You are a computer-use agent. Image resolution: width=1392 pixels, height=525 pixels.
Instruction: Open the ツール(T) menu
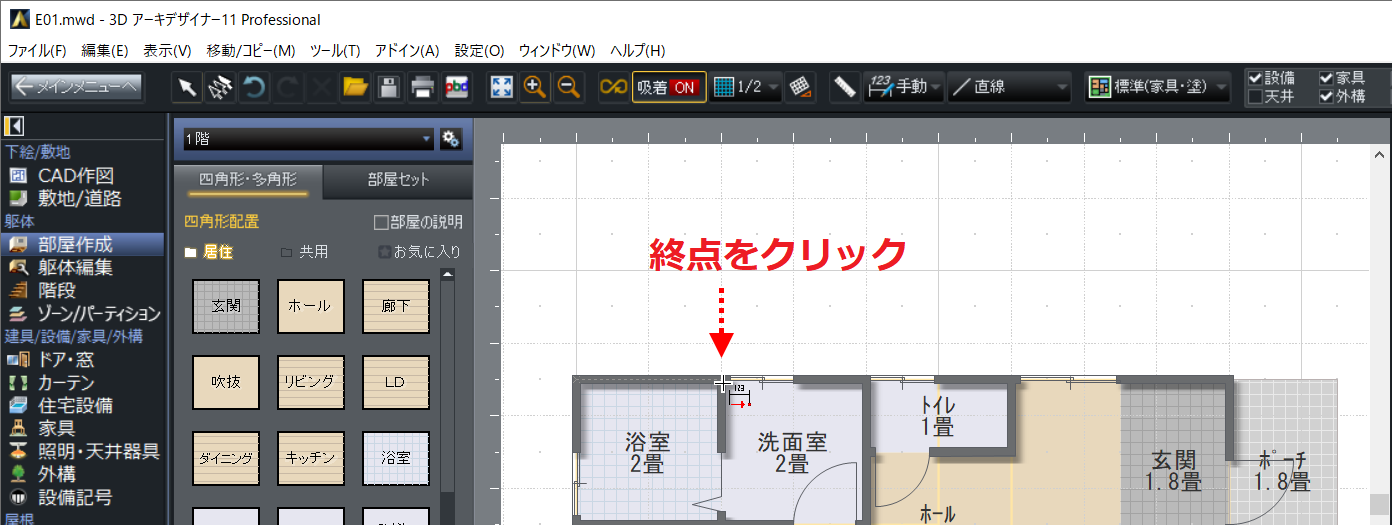pyautogui.click(x=334, y=50)
